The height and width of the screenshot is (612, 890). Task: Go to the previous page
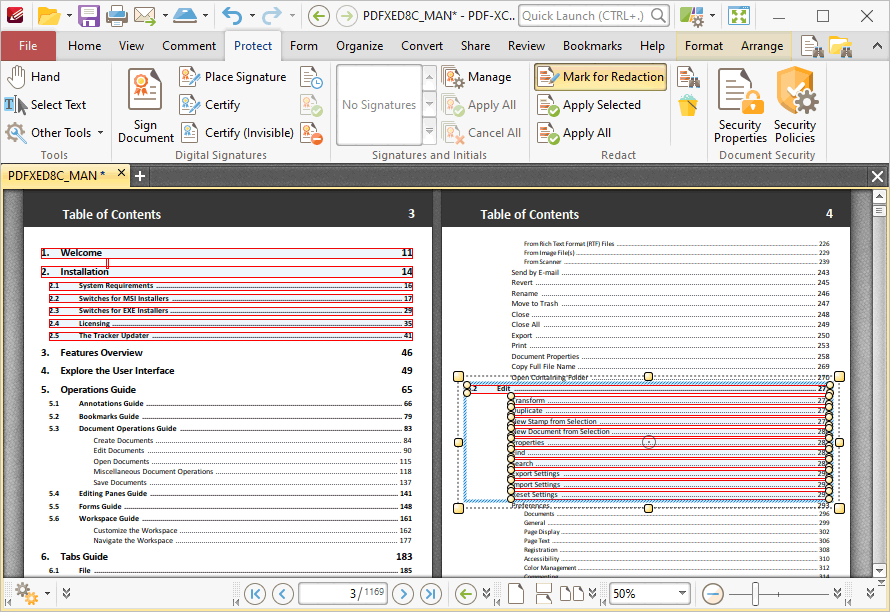coord(283,594)
